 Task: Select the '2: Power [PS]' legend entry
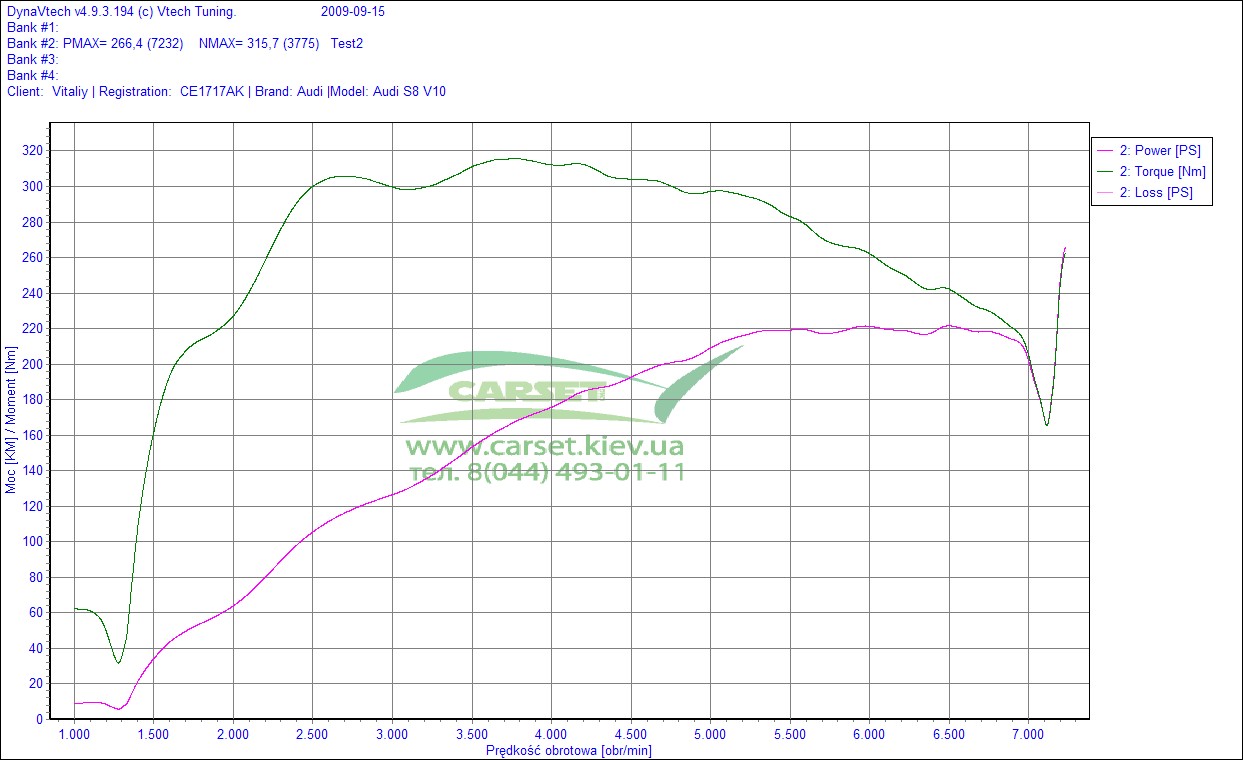(1159, 151)
